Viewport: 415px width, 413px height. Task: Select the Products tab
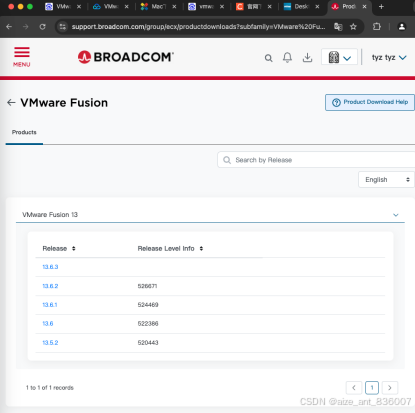click(24, 132)
